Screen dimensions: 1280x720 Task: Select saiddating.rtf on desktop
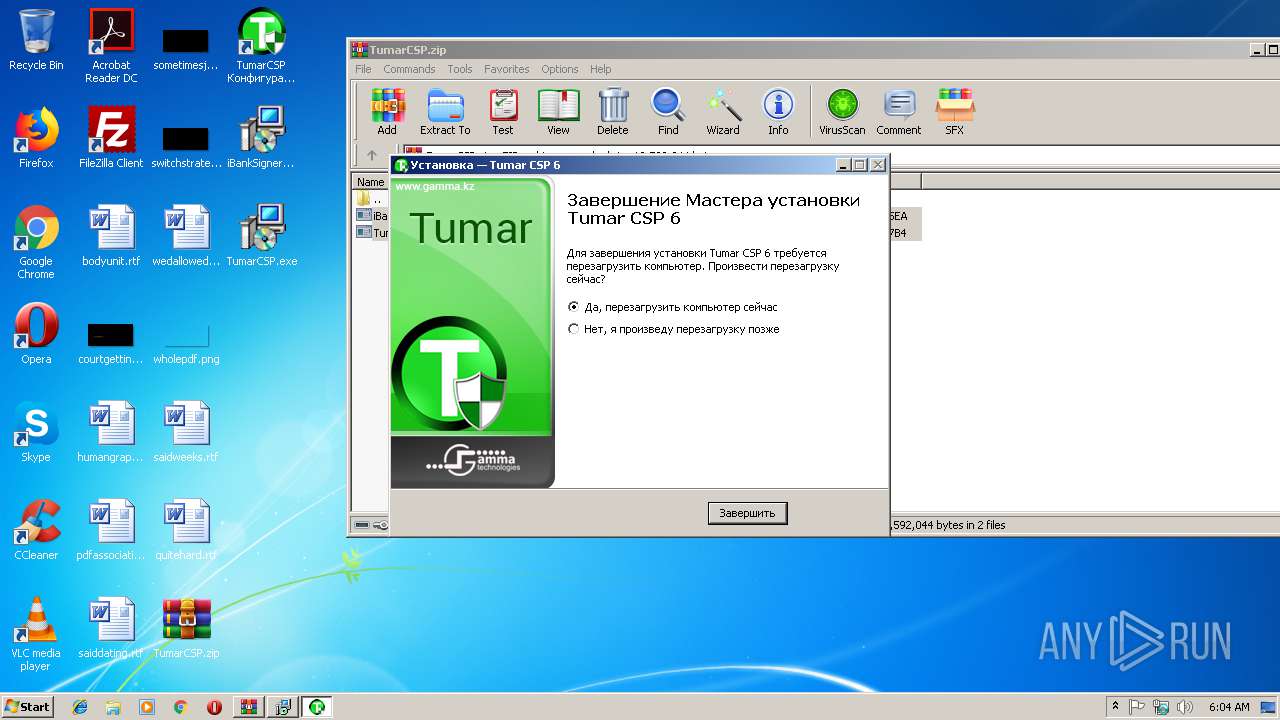(111, 628)
